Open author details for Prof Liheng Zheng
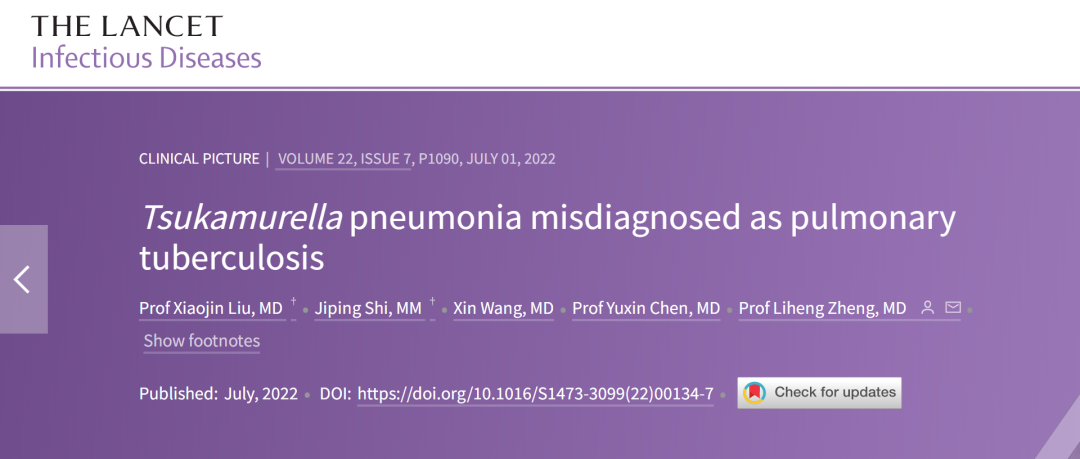1080x459 pixels. (822, 308)
